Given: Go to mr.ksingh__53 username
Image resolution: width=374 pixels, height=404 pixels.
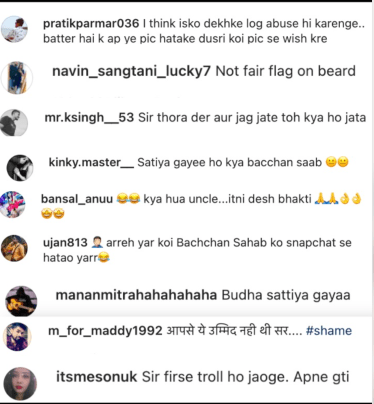Looking at the screenshot, I should coord(89,118).
